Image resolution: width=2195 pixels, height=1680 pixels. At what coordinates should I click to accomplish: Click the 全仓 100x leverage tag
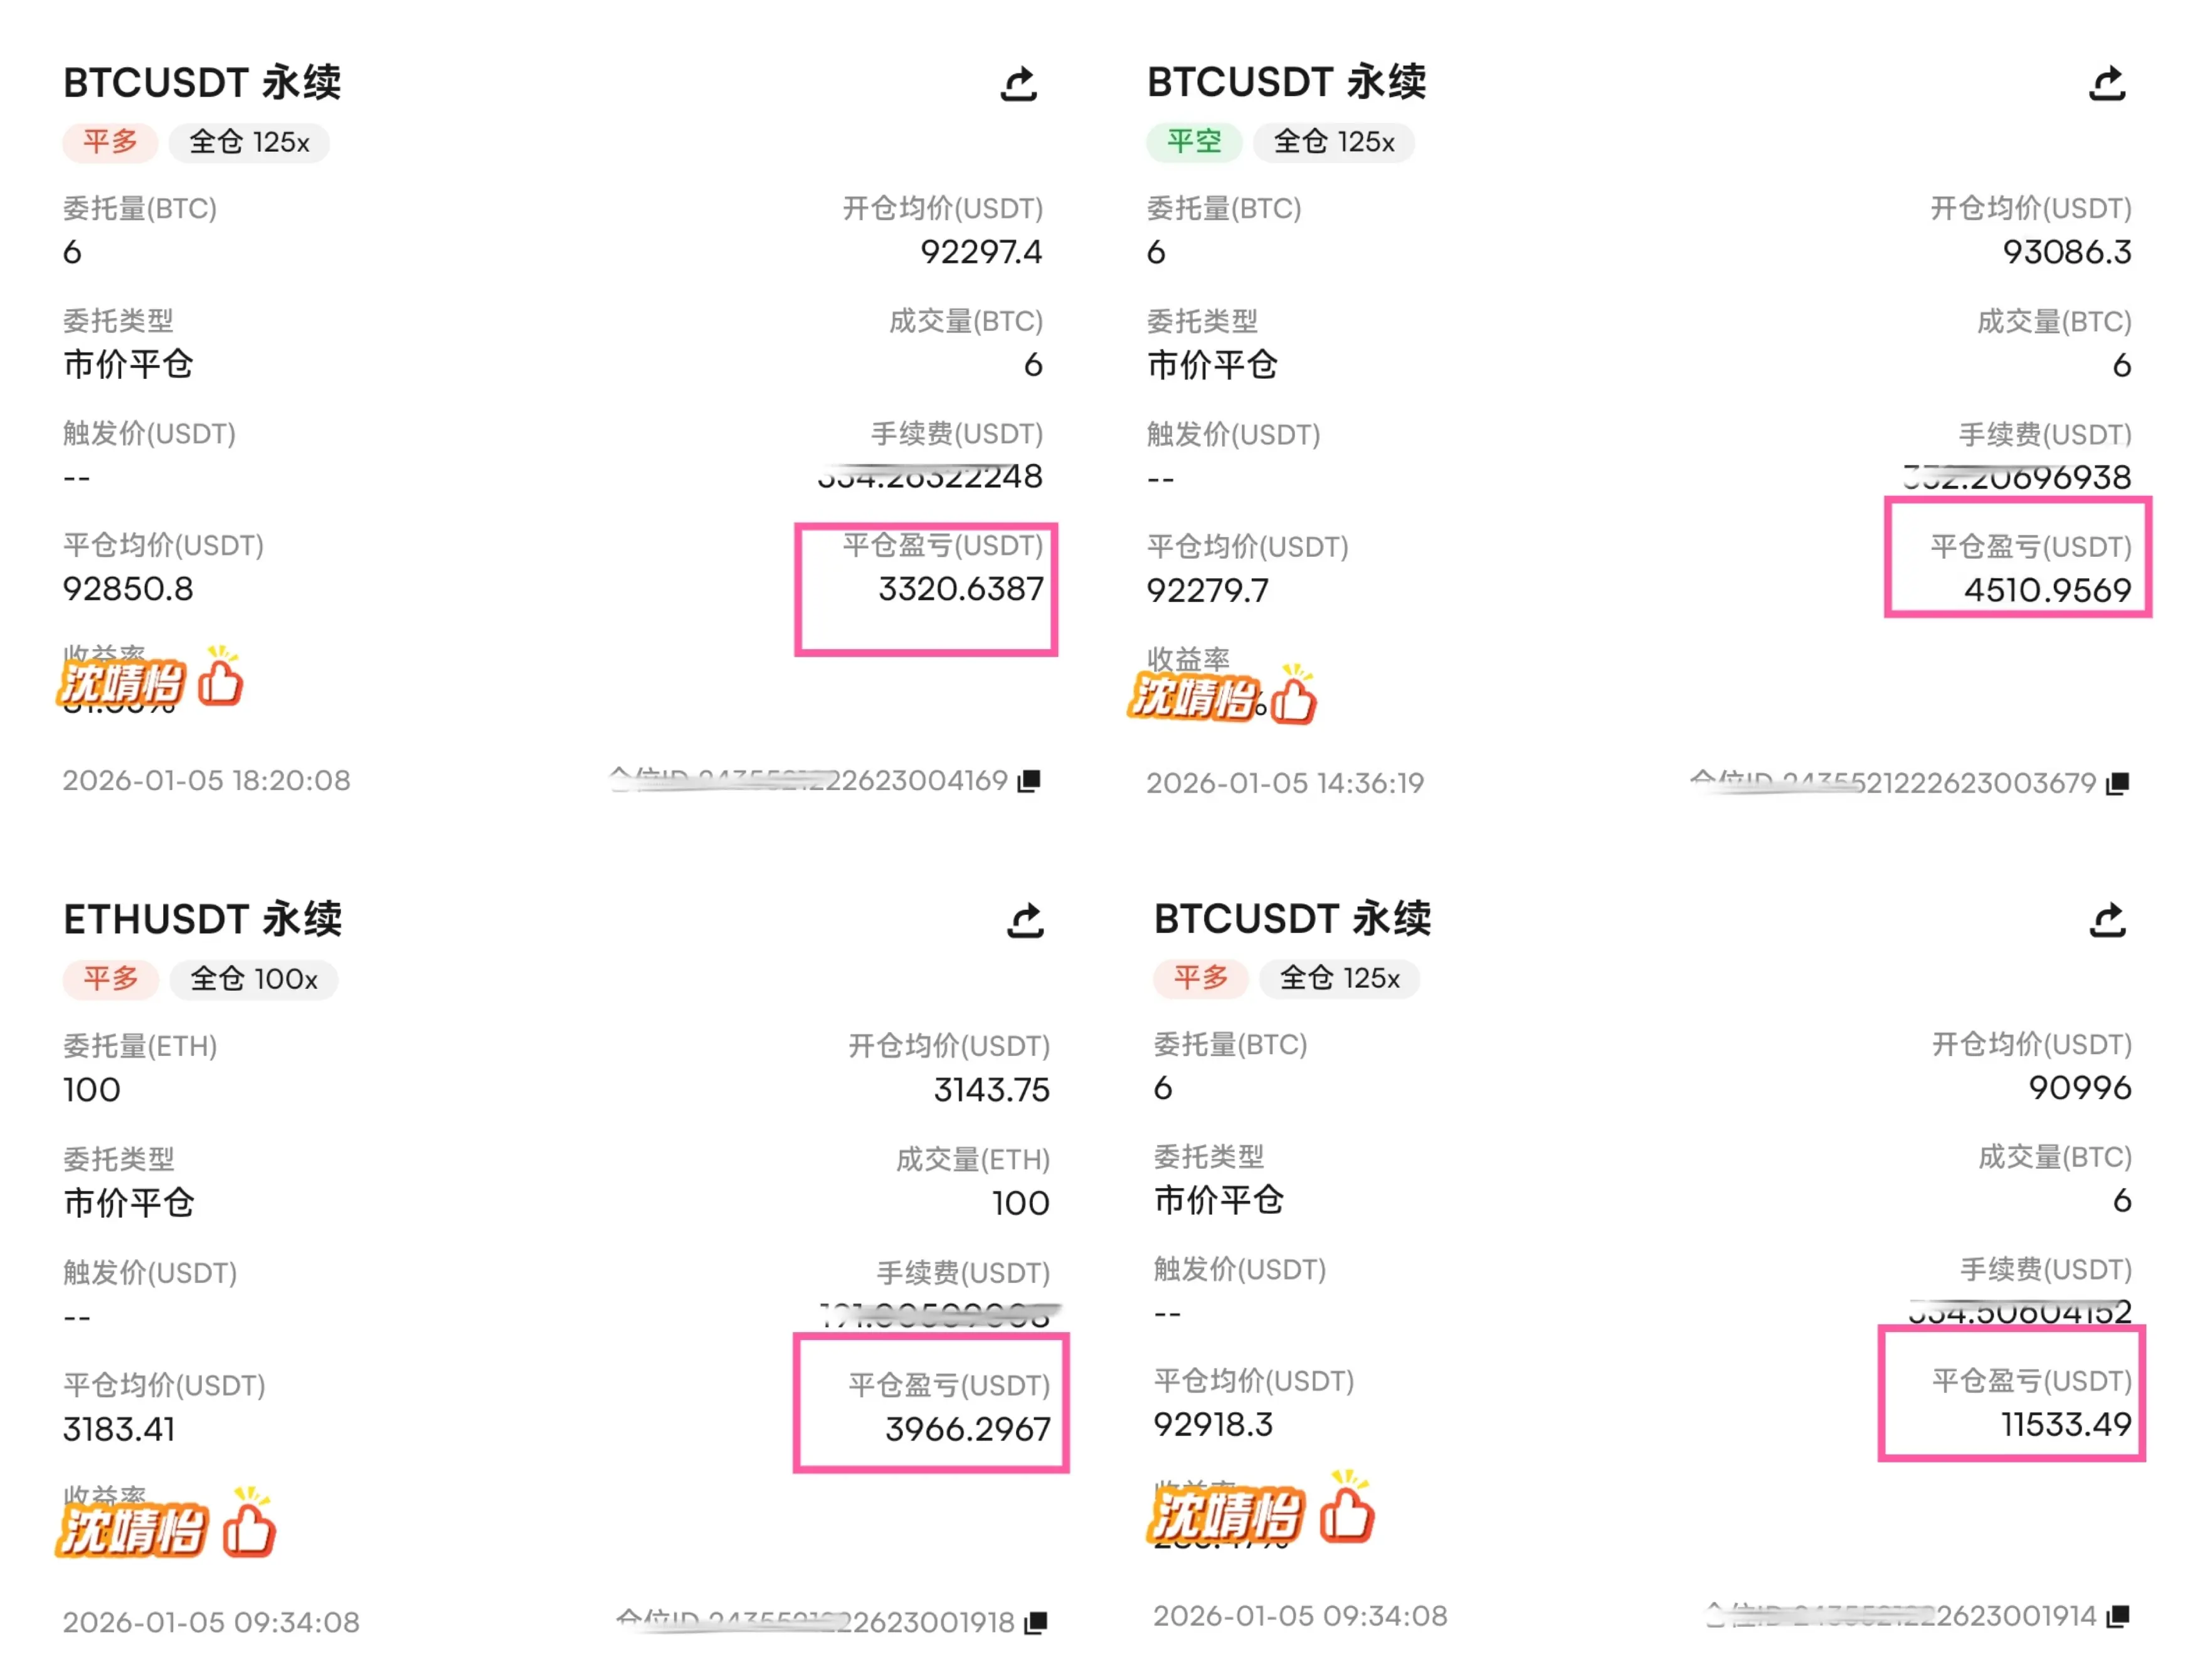253,979
